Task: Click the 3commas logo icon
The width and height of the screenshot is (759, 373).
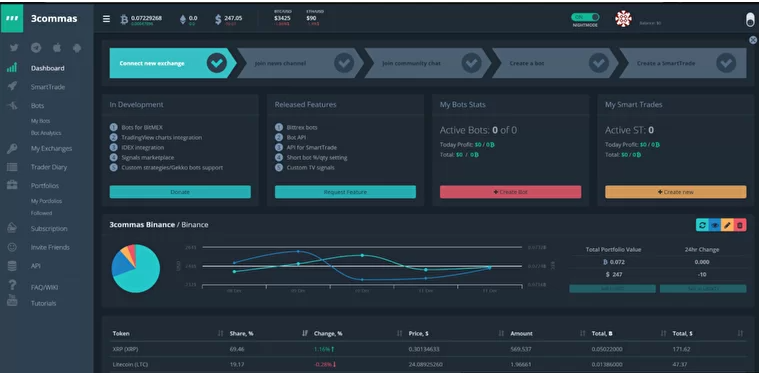Action: tap(12, 18)
